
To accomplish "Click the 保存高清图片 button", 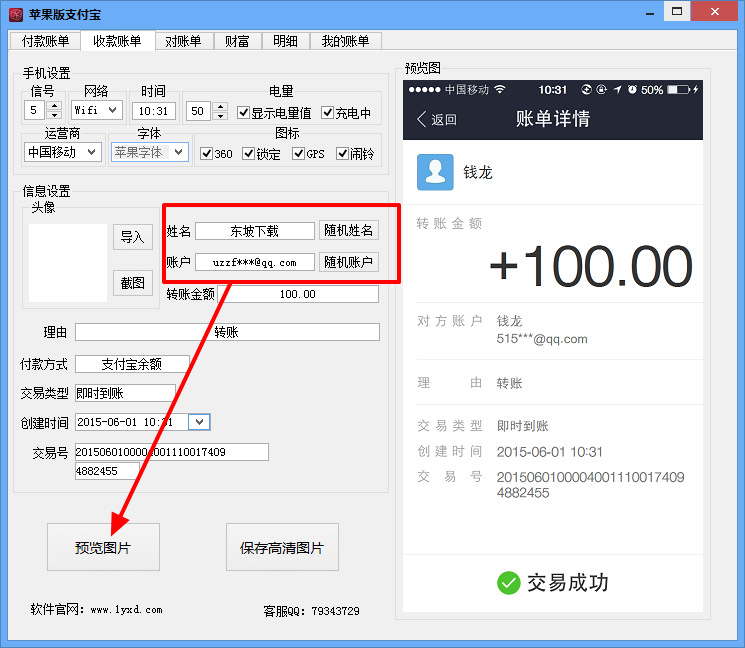I will click(x=282, y=547).
